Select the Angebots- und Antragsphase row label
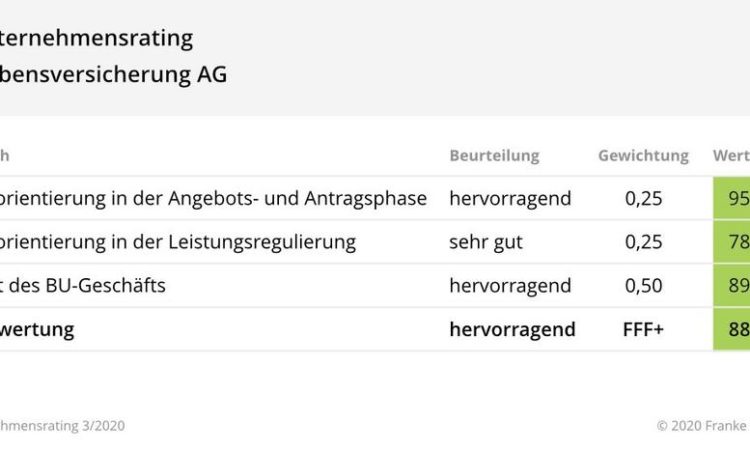750x450 pixels. 213,198
